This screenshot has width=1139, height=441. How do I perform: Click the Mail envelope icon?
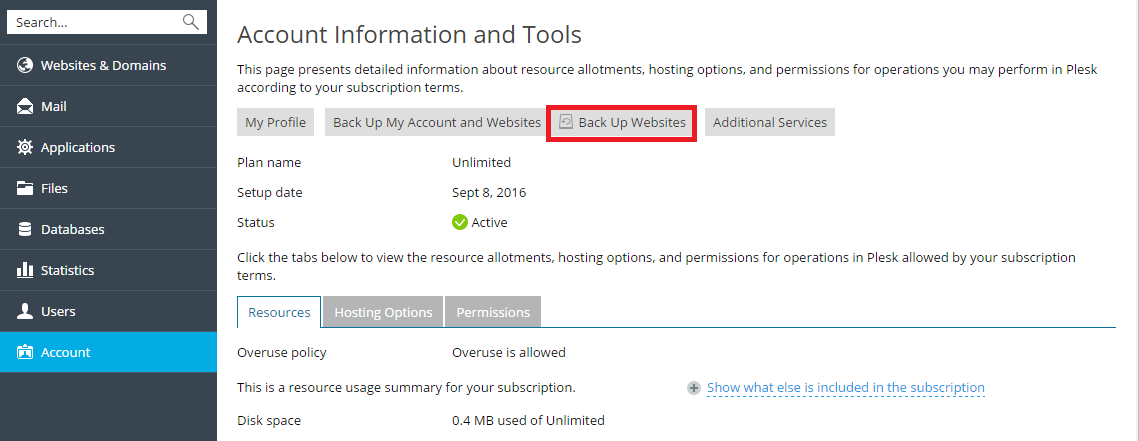point(25,106)
